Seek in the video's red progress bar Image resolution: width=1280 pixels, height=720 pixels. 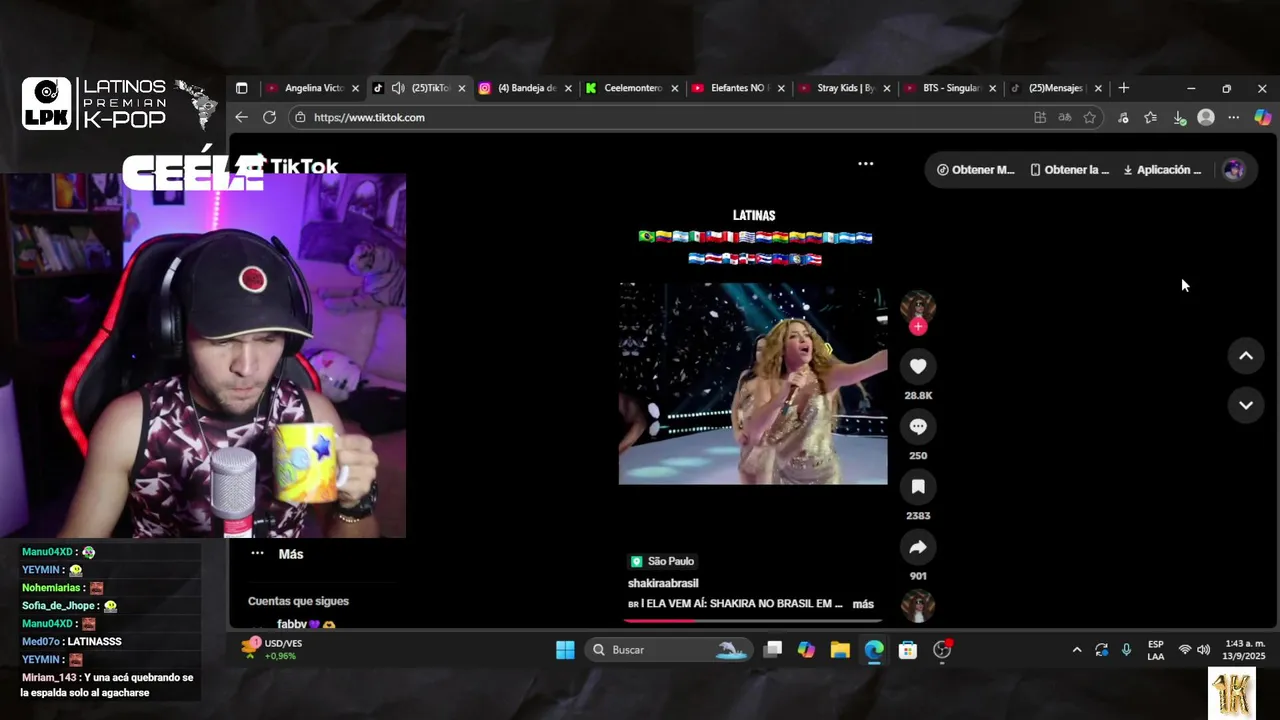click(x=753, y=620)
